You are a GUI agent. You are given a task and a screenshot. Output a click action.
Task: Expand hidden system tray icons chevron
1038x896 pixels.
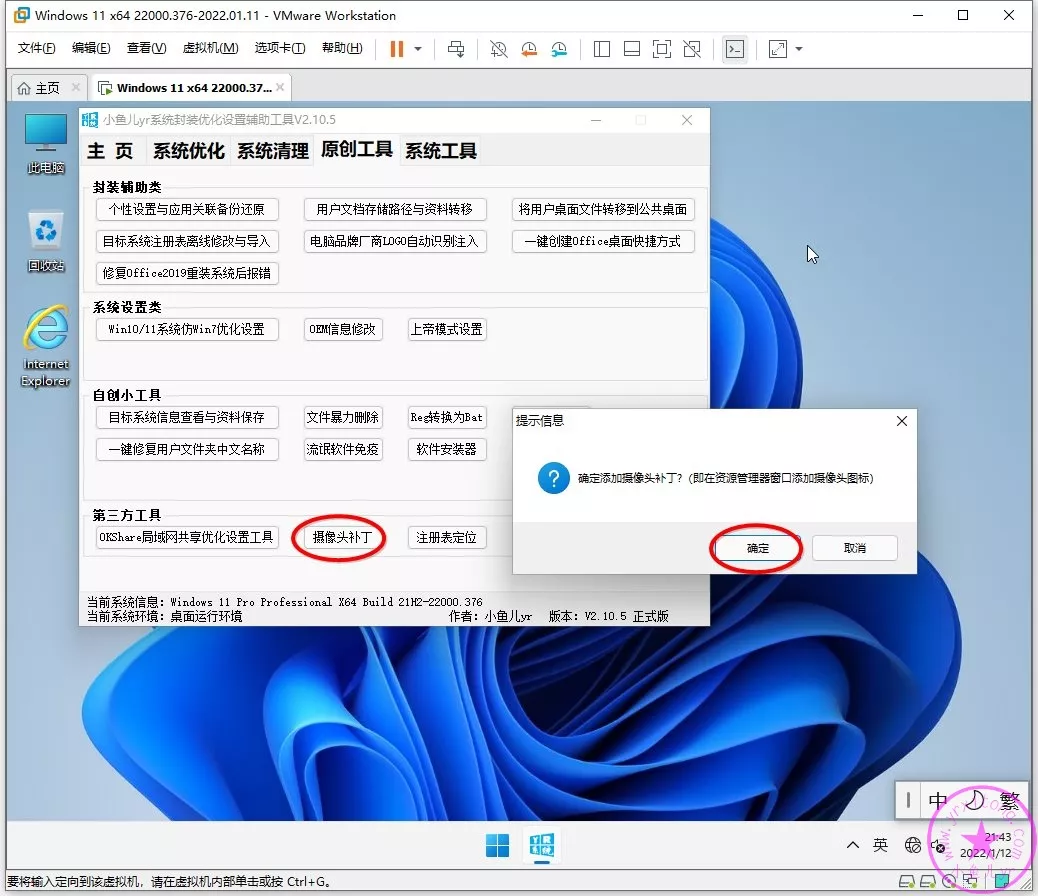852,845
